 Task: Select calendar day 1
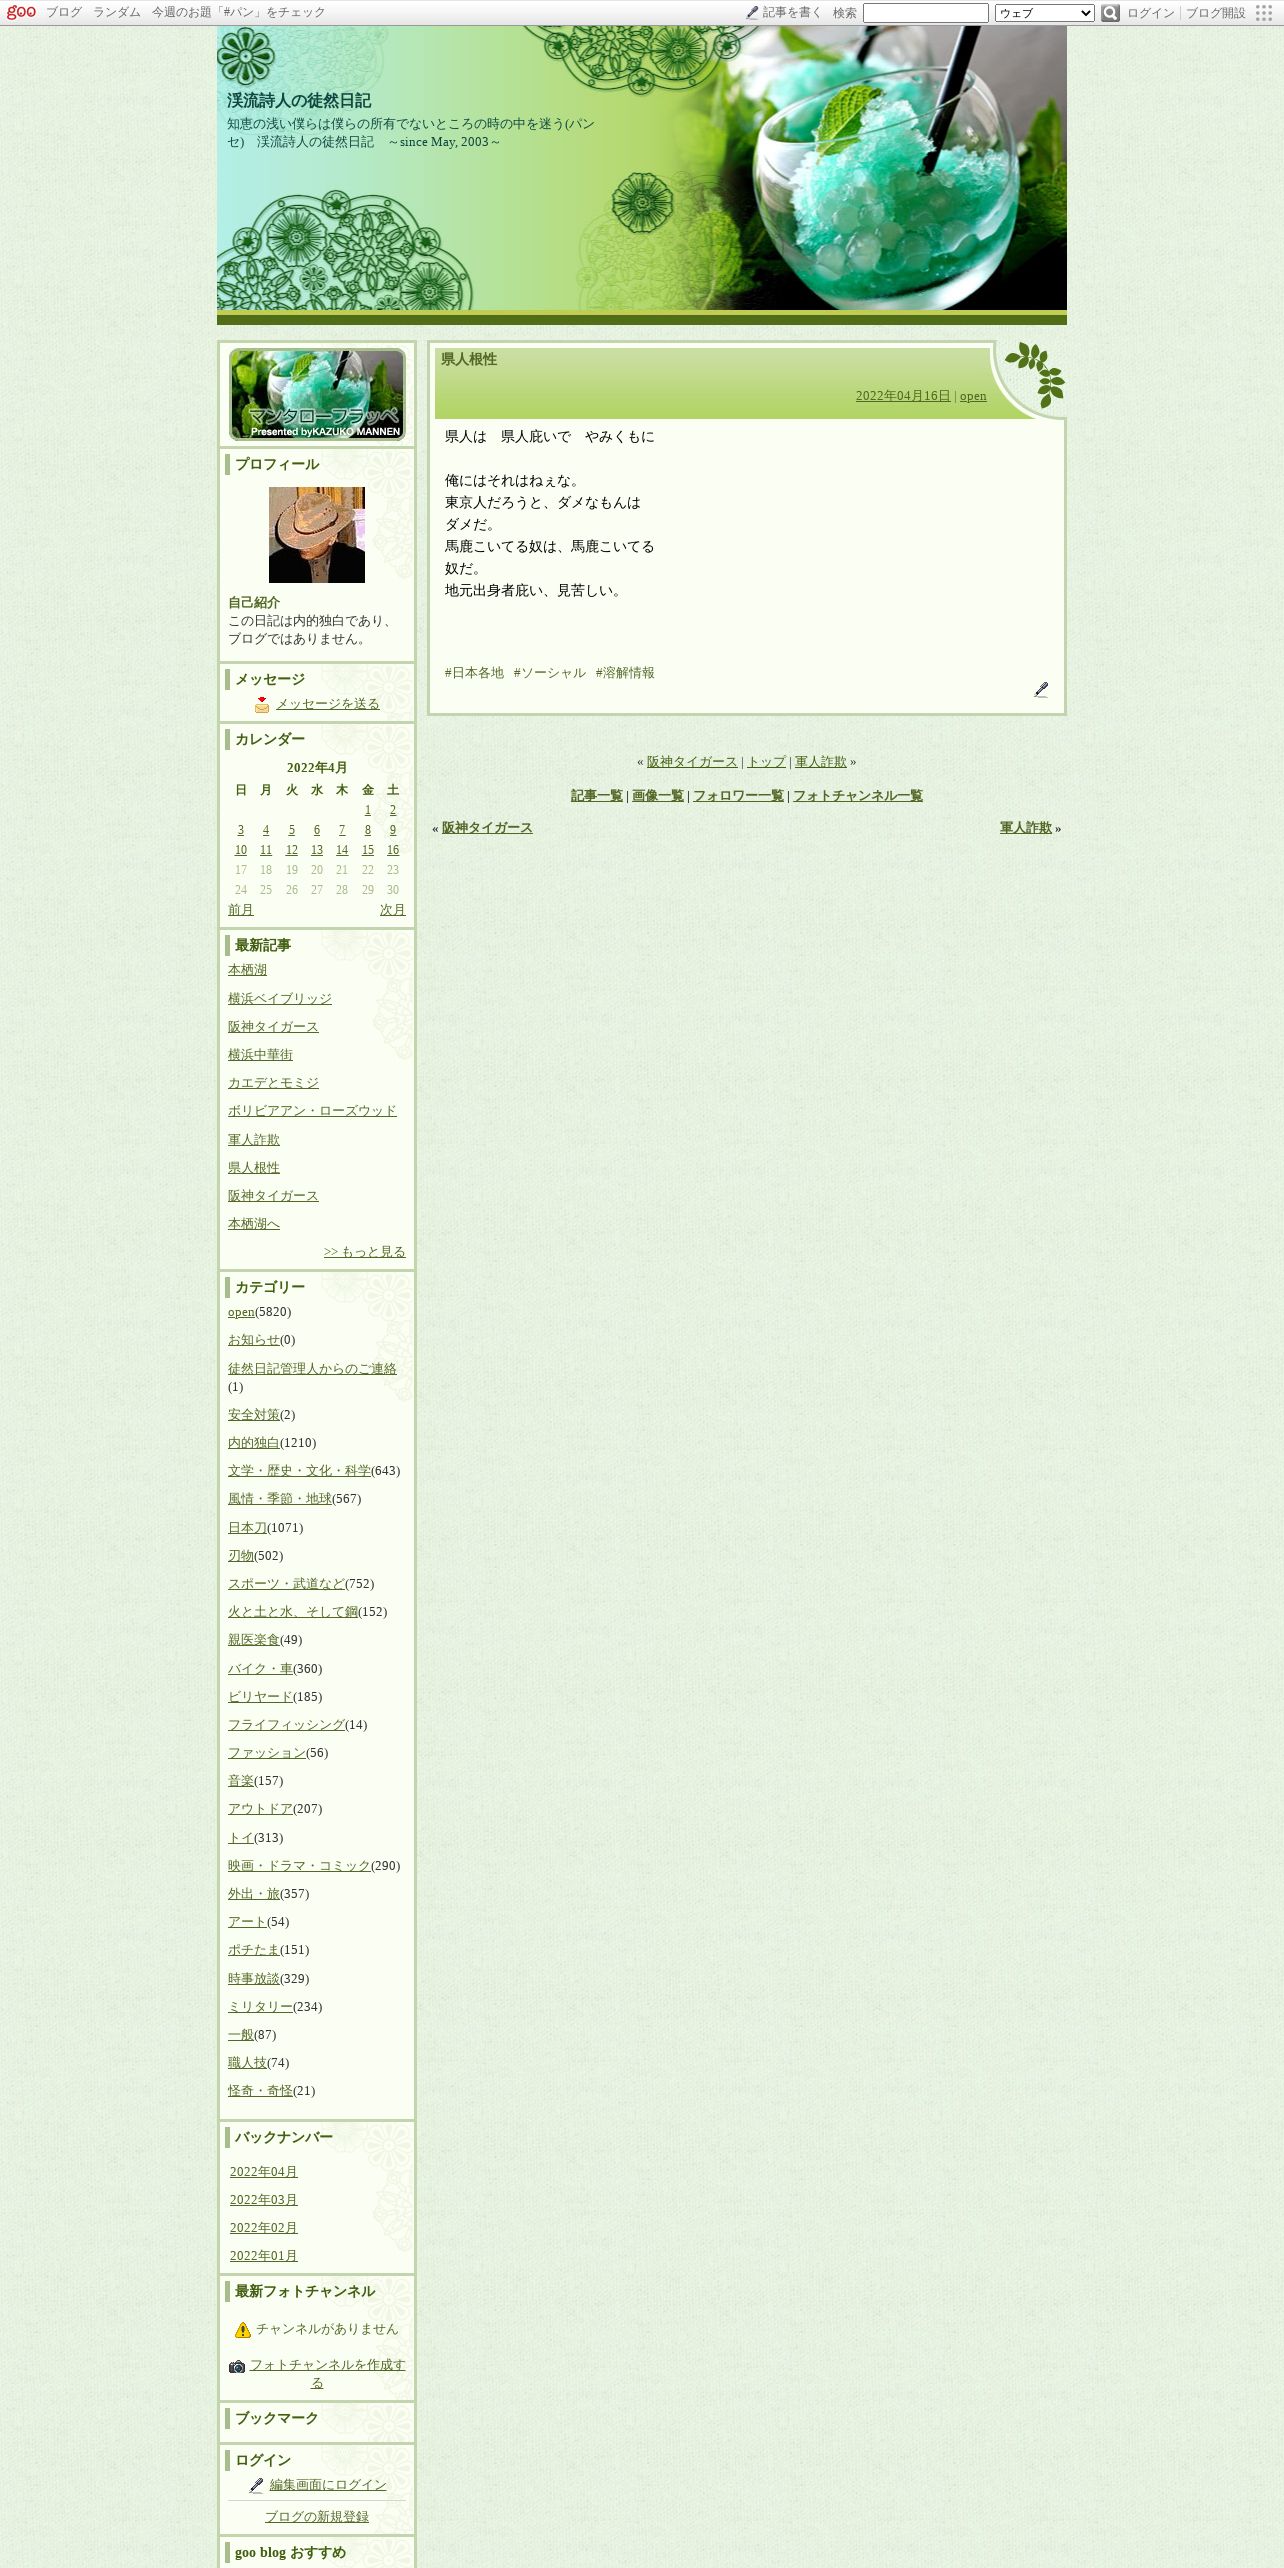pos(368,810)
